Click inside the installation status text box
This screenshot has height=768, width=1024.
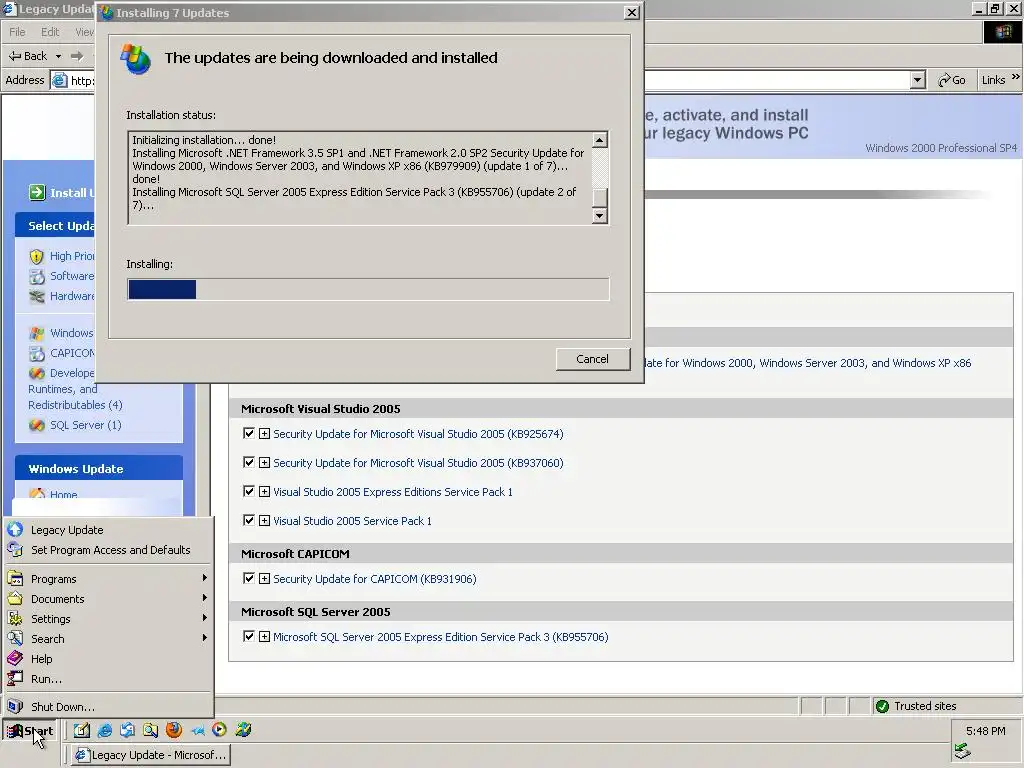[x=360, y=178]
